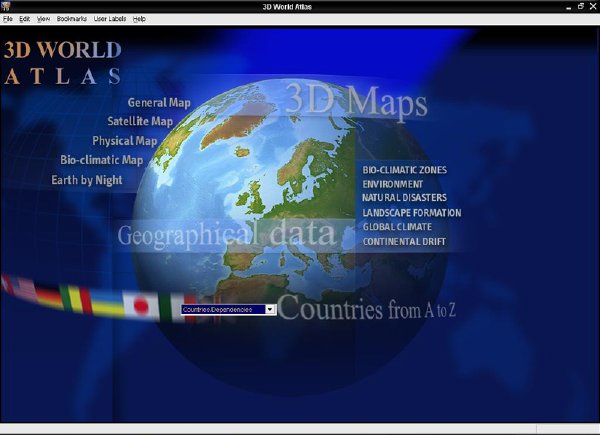Click the 3D World Atlas logo

[x=62, y=63]
